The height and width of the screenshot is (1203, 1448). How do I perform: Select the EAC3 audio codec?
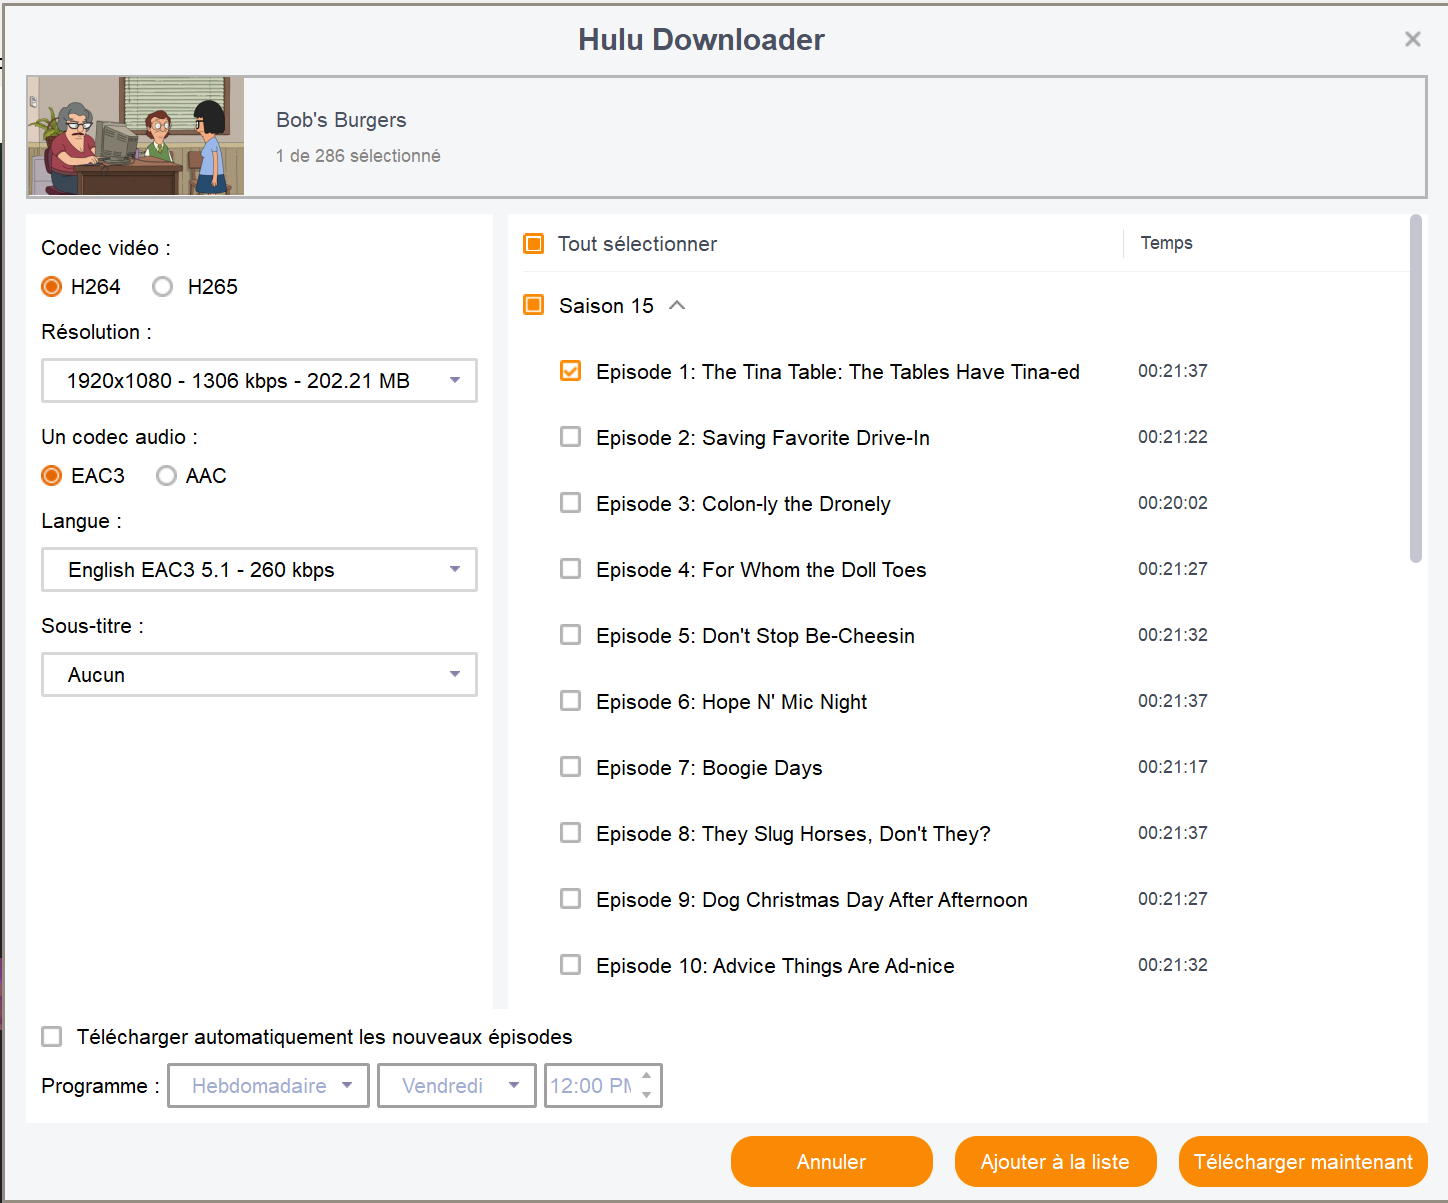(x=52, y=476)
